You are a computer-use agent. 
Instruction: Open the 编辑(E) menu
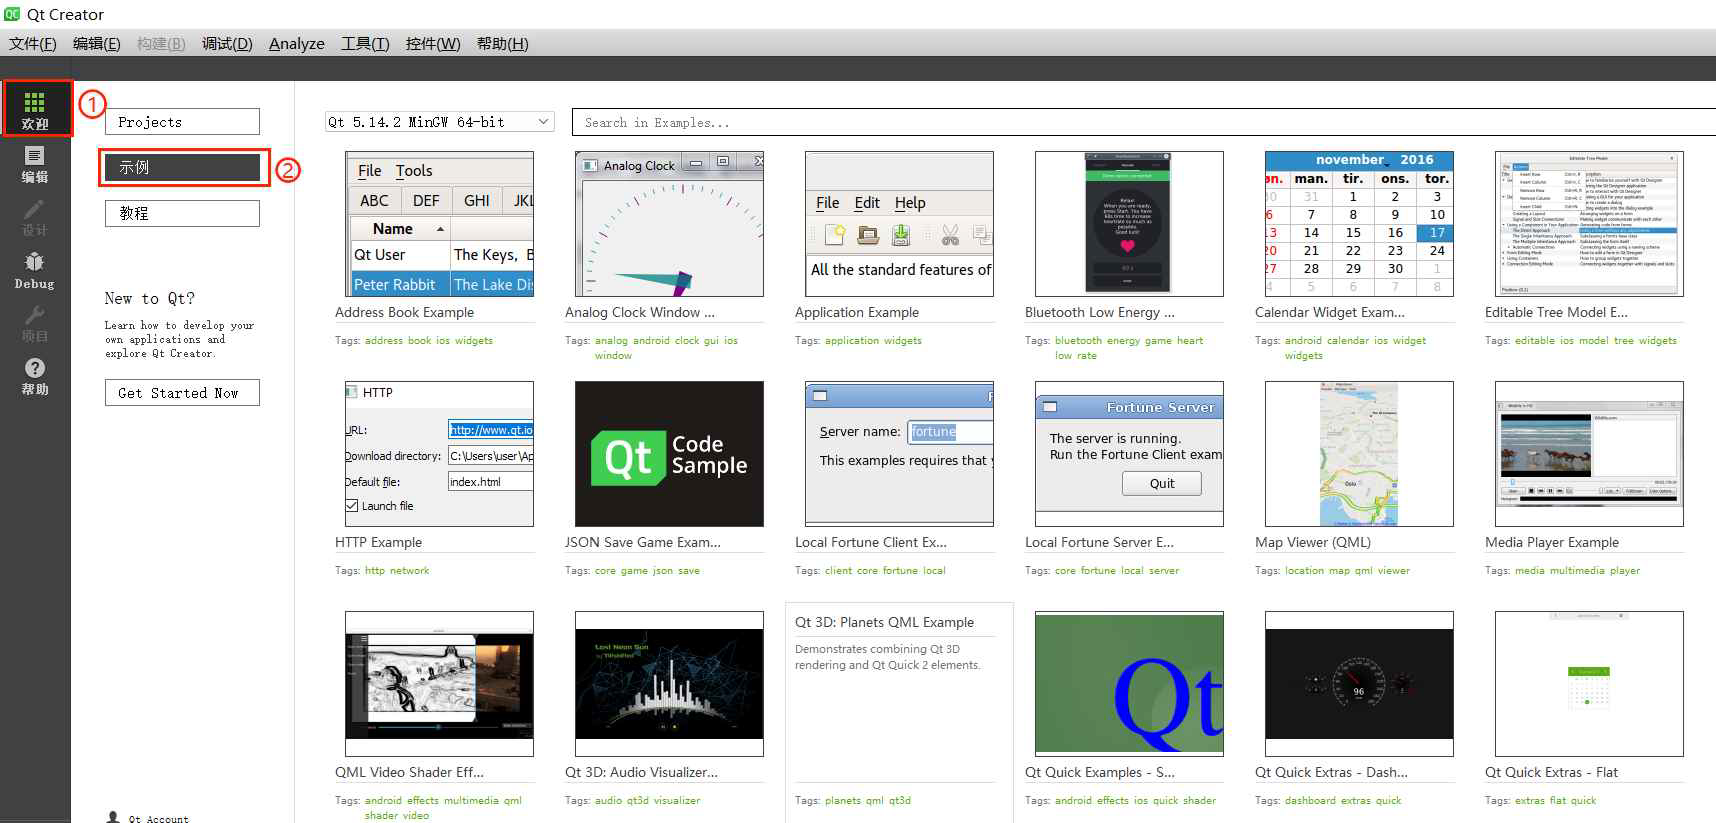(x=96, y=43)
